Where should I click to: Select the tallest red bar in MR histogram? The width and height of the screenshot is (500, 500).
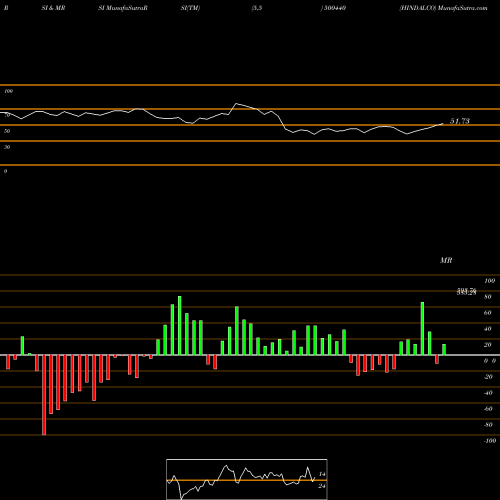point(44,395)
